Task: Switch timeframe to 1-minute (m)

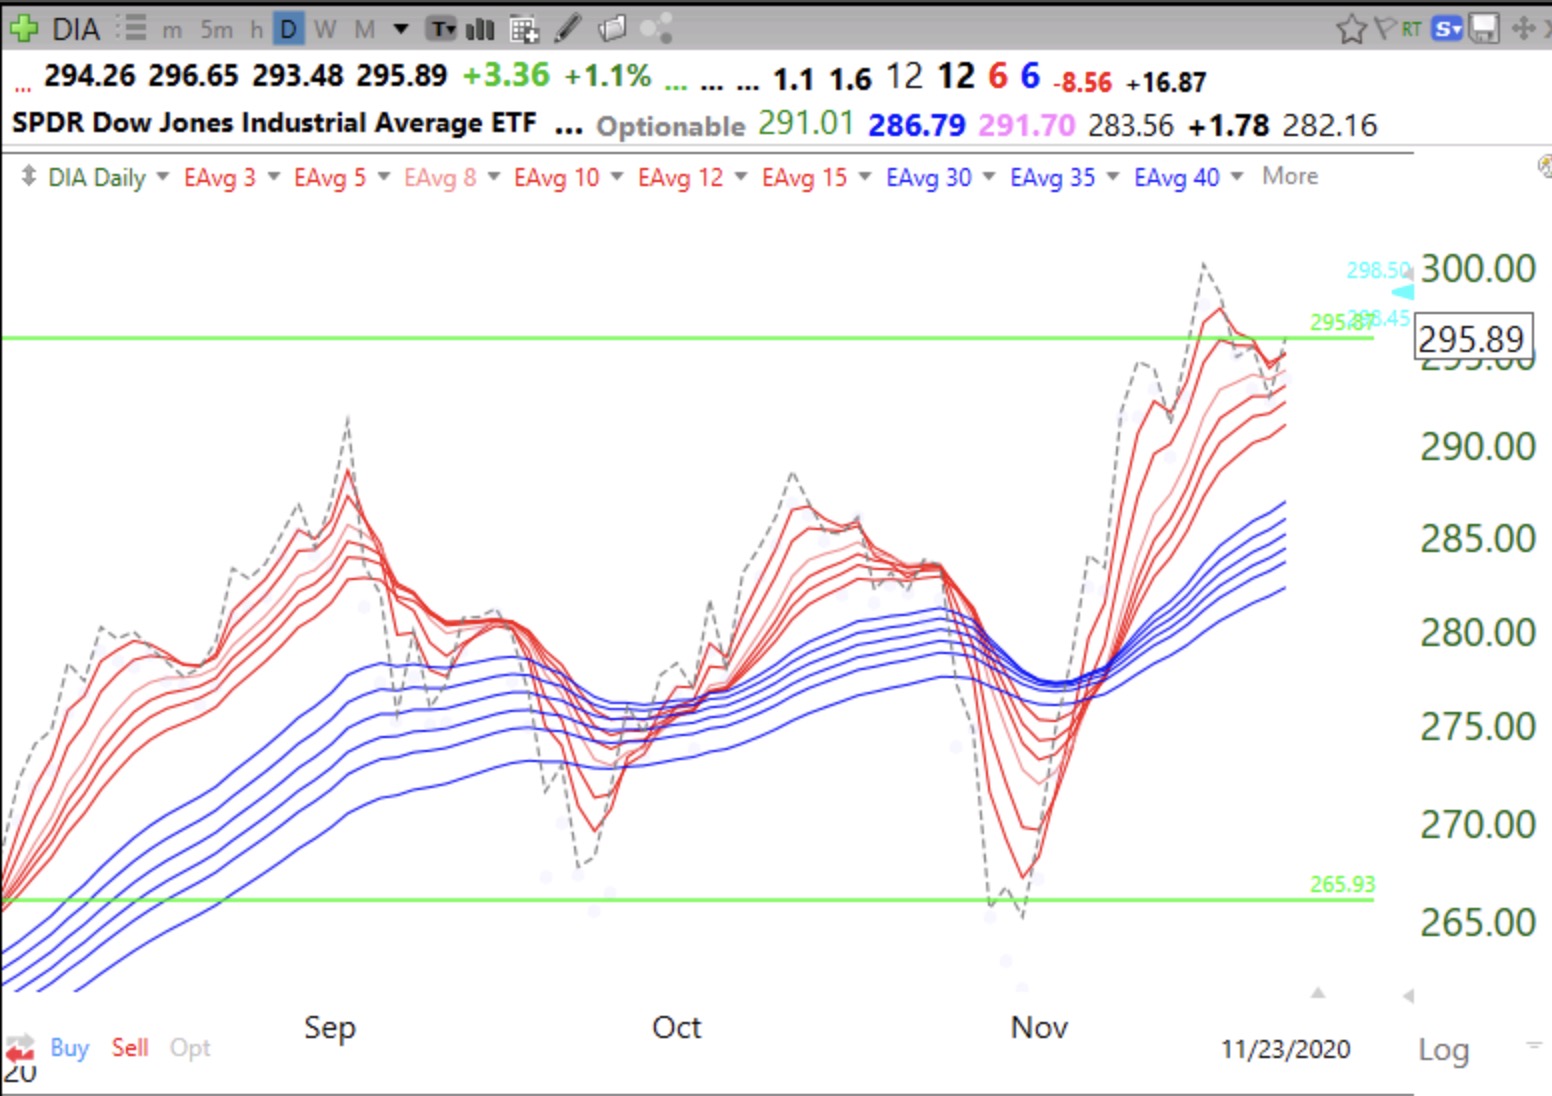Action: pyautogui.click(x=172, y=30)
